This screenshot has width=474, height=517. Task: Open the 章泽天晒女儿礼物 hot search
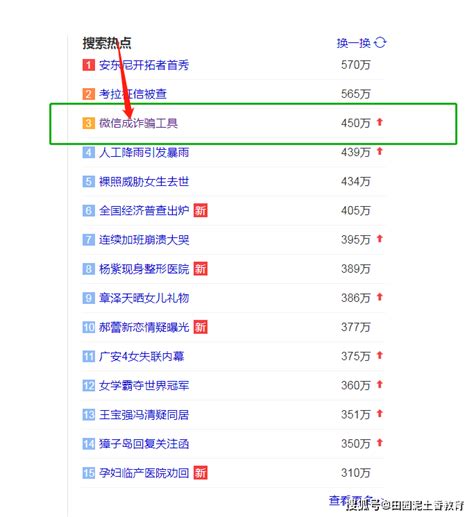(144, 298)
